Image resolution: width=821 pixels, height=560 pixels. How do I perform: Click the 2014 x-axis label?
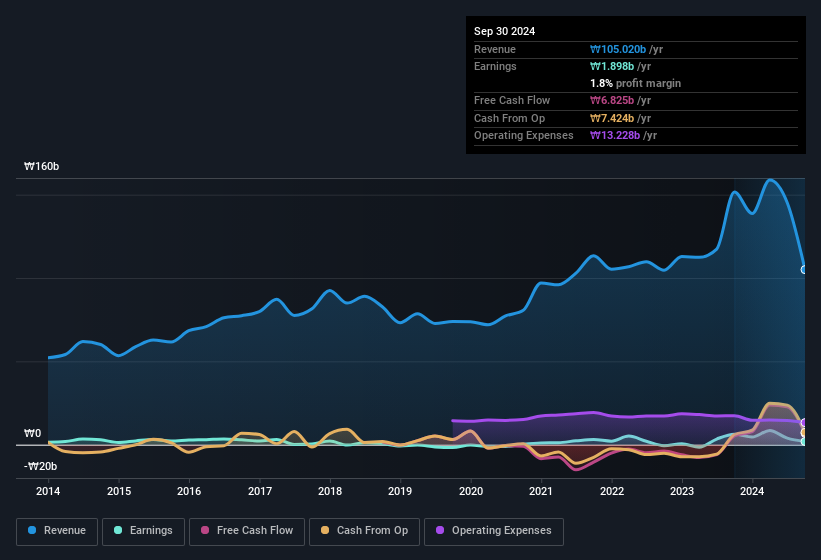tap(48, 491)
